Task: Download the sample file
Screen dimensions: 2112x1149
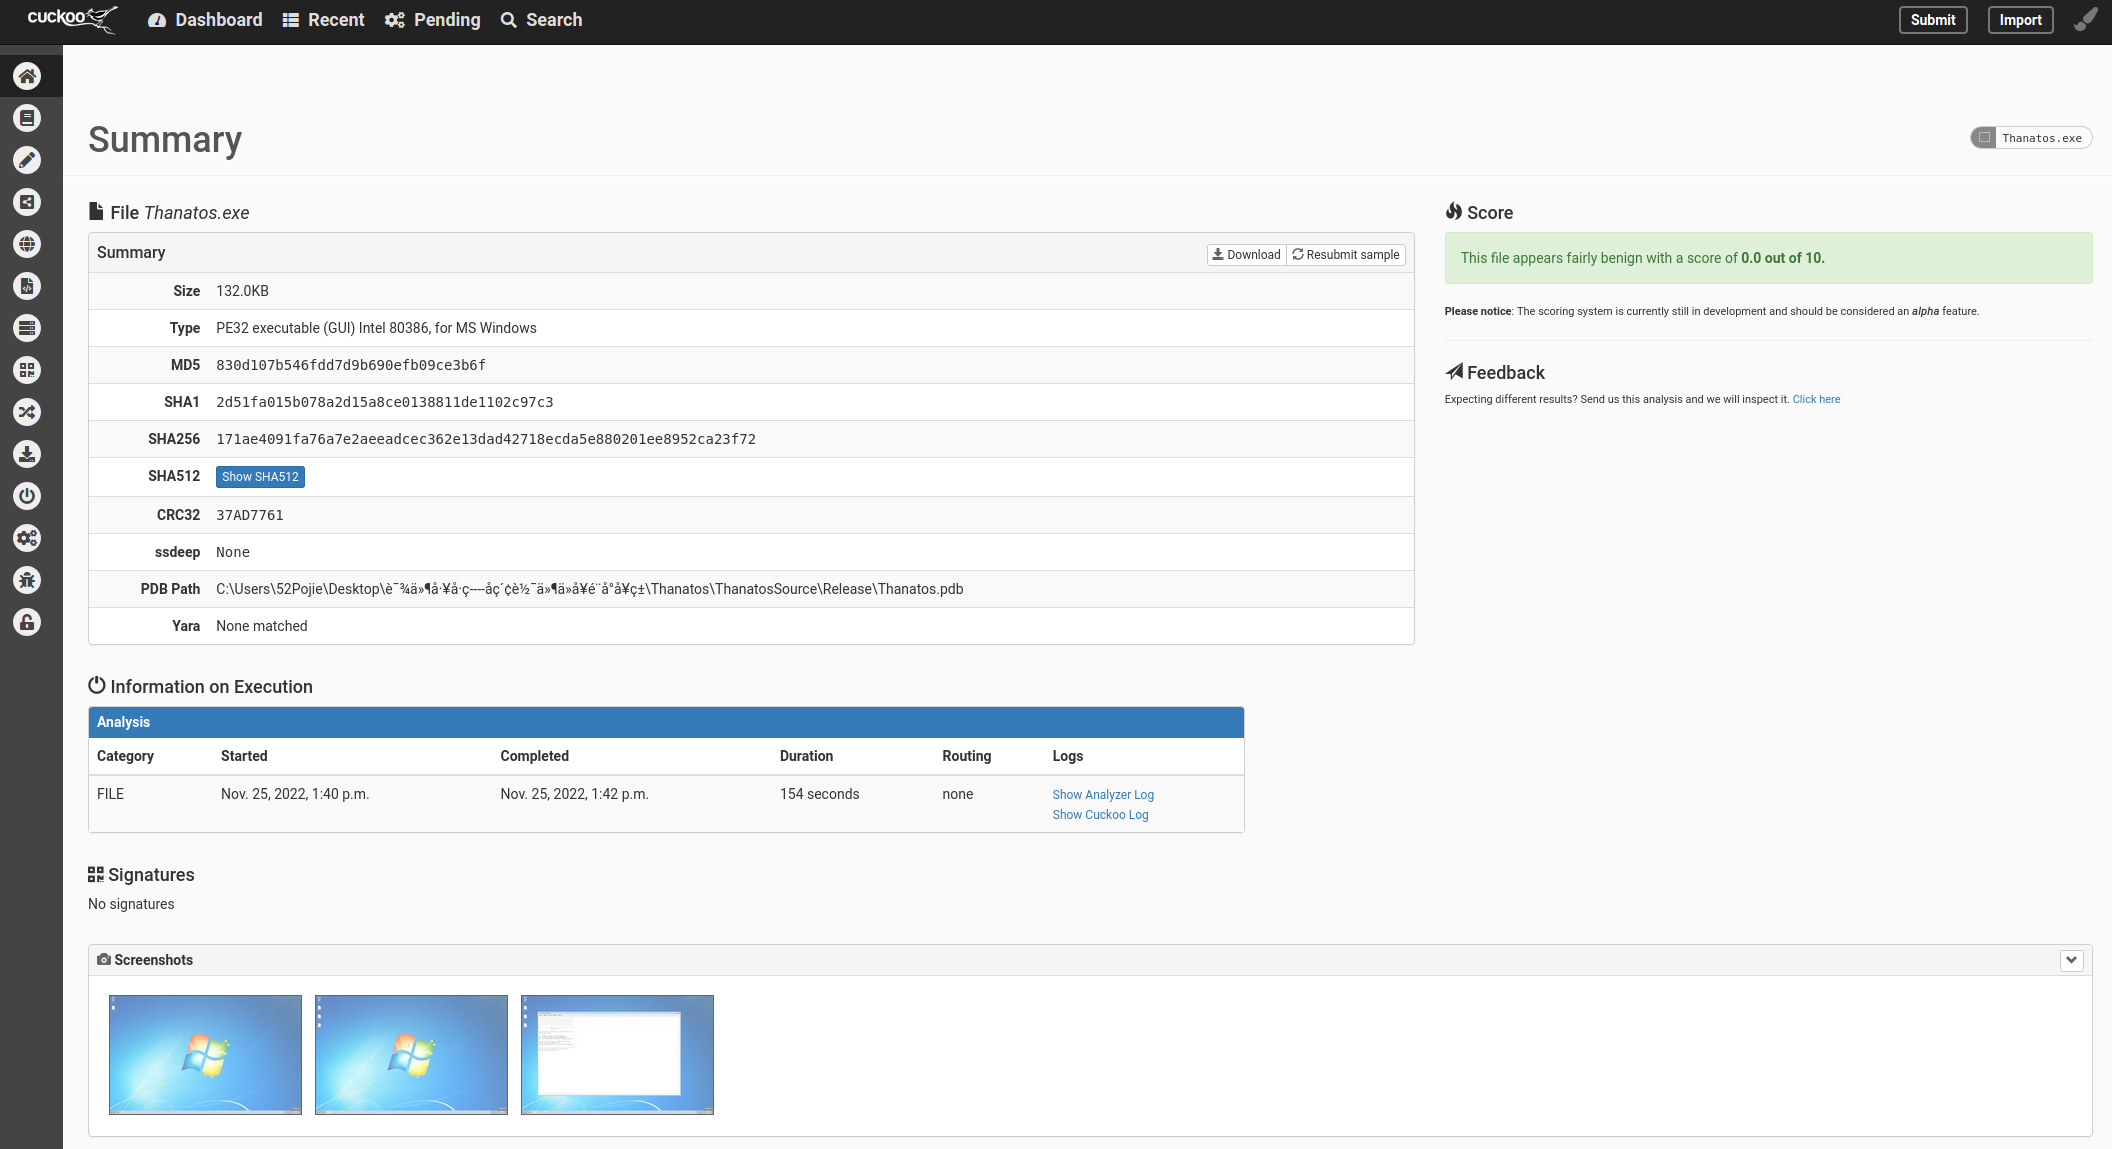Action: pyautogui.click(x=1246, y=255)
